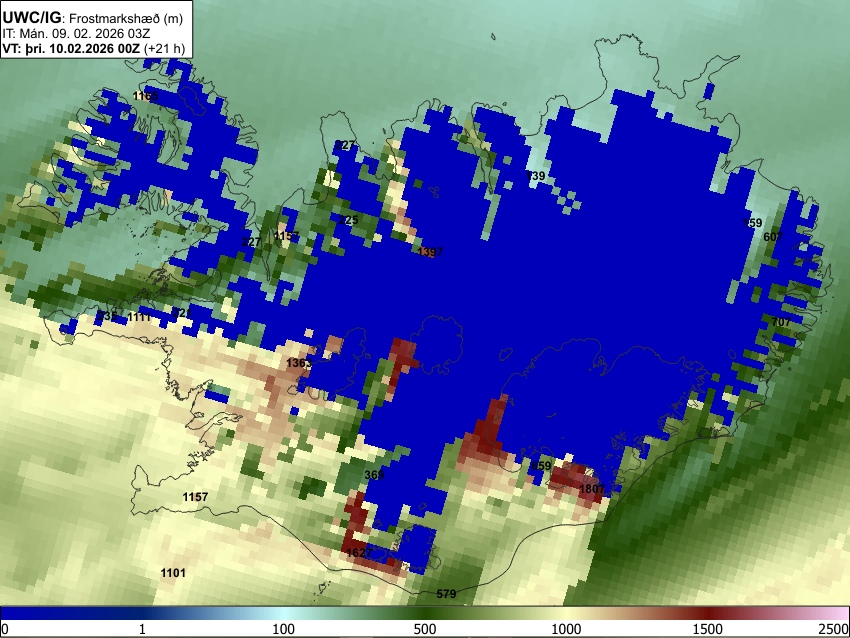
Task: Click the map value 225
Action: point(349,220)
